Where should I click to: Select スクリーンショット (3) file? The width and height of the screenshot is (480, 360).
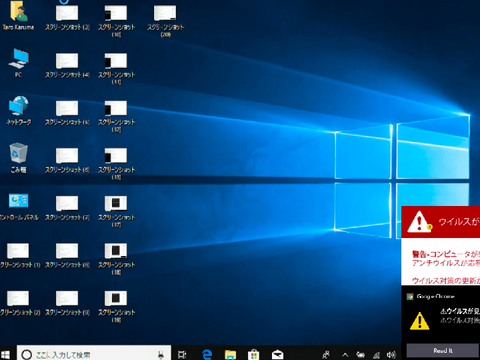click(x=67, y=17)
